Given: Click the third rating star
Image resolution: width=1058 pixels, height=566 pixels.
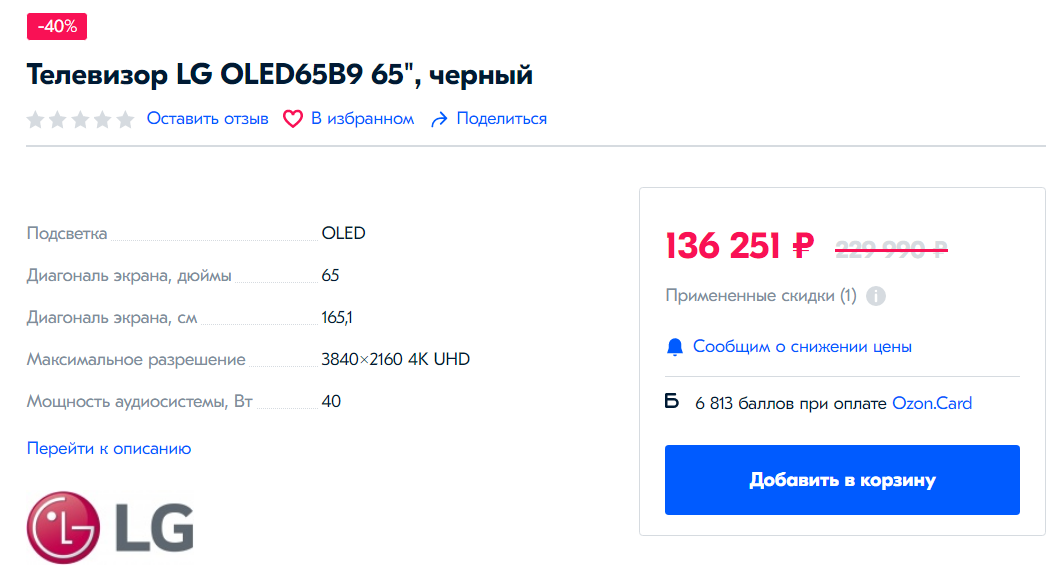Looking at the screenshot, I should (80, 120).
